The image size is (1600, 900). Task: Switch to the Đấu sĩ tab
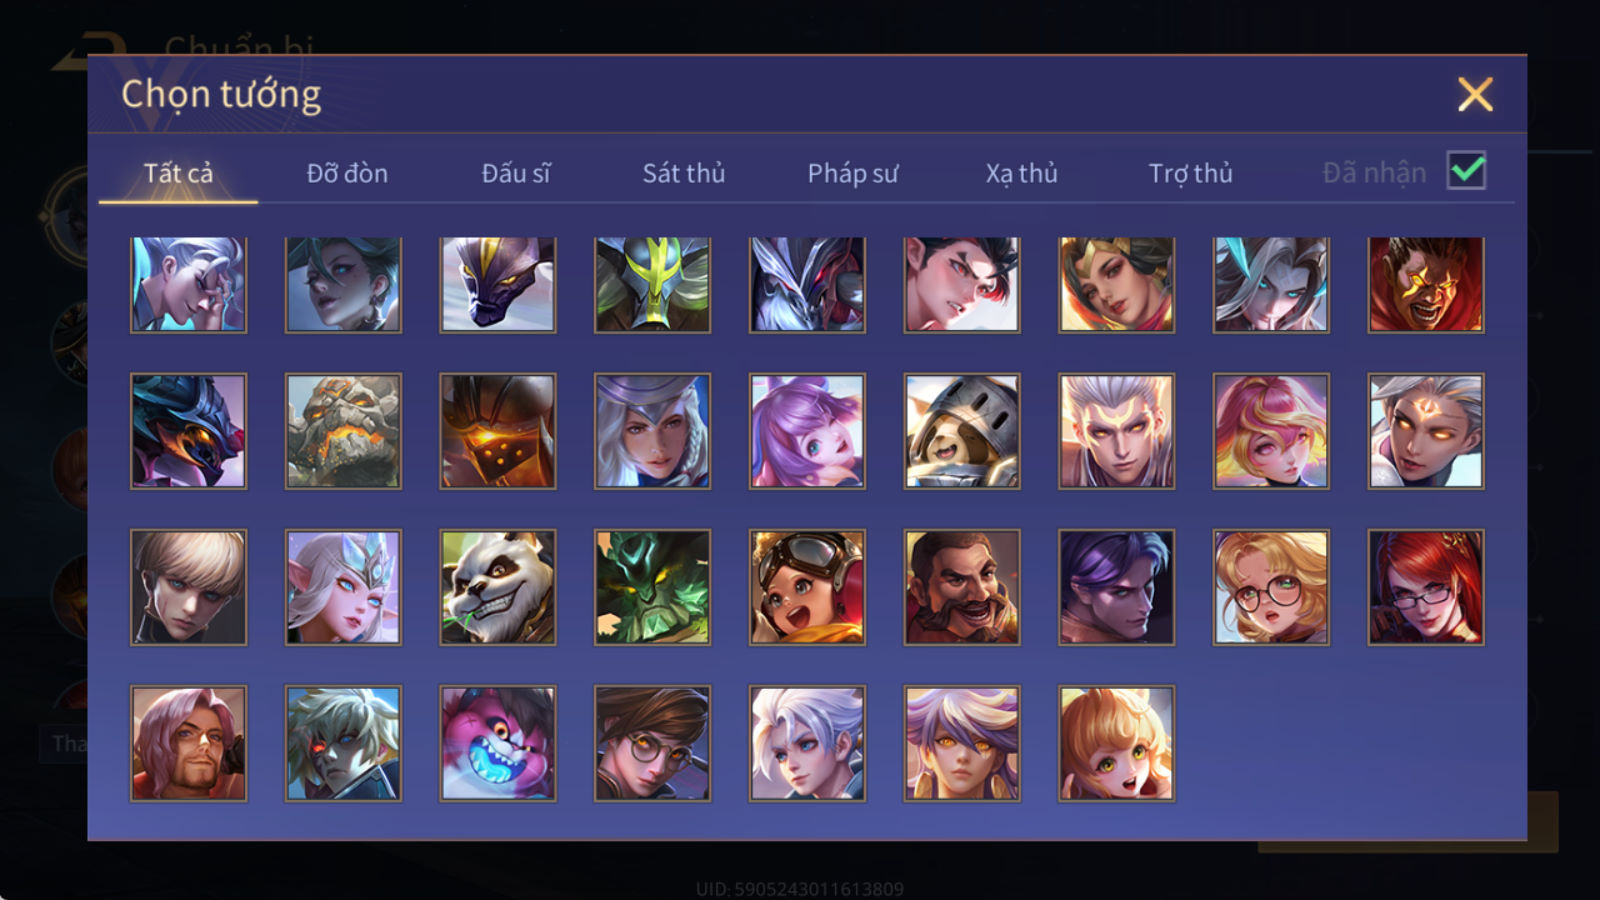point(516,173)
